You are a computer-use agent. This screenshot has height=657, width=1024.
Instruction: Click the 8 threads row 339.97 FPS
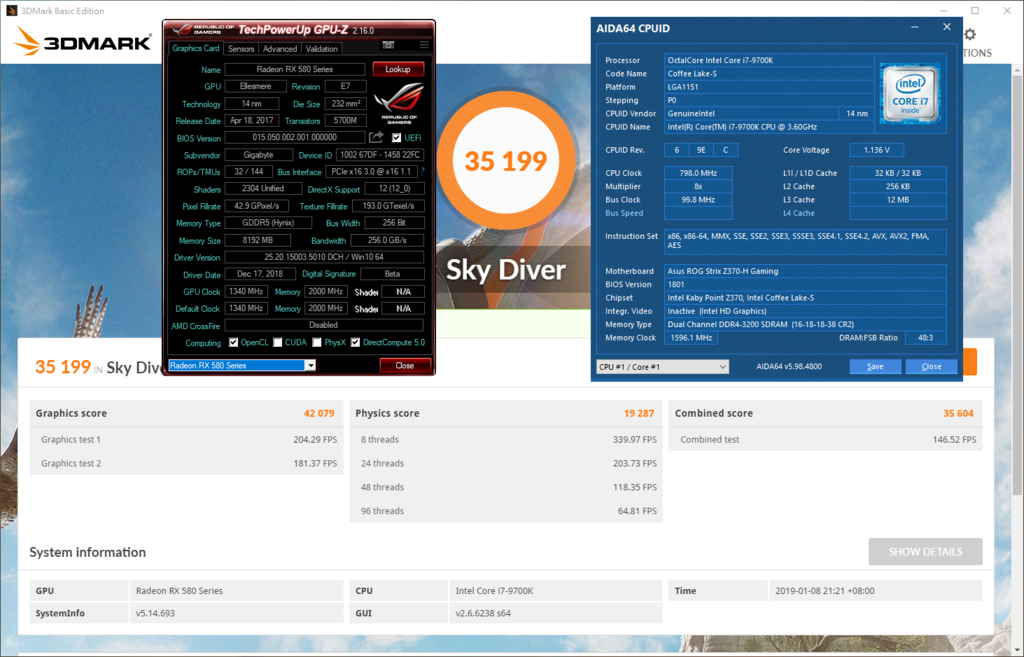(x=506, y=440)
